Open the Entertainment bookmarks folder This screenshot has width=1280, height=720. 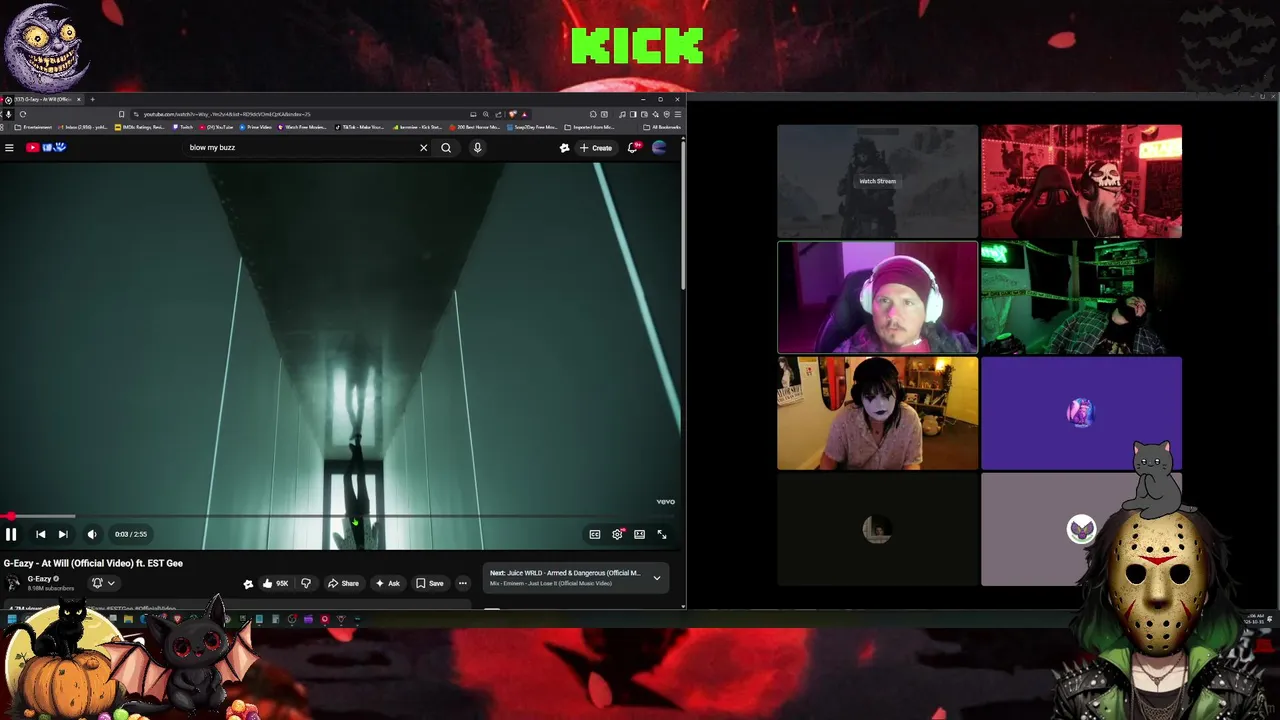pos(33,127)
